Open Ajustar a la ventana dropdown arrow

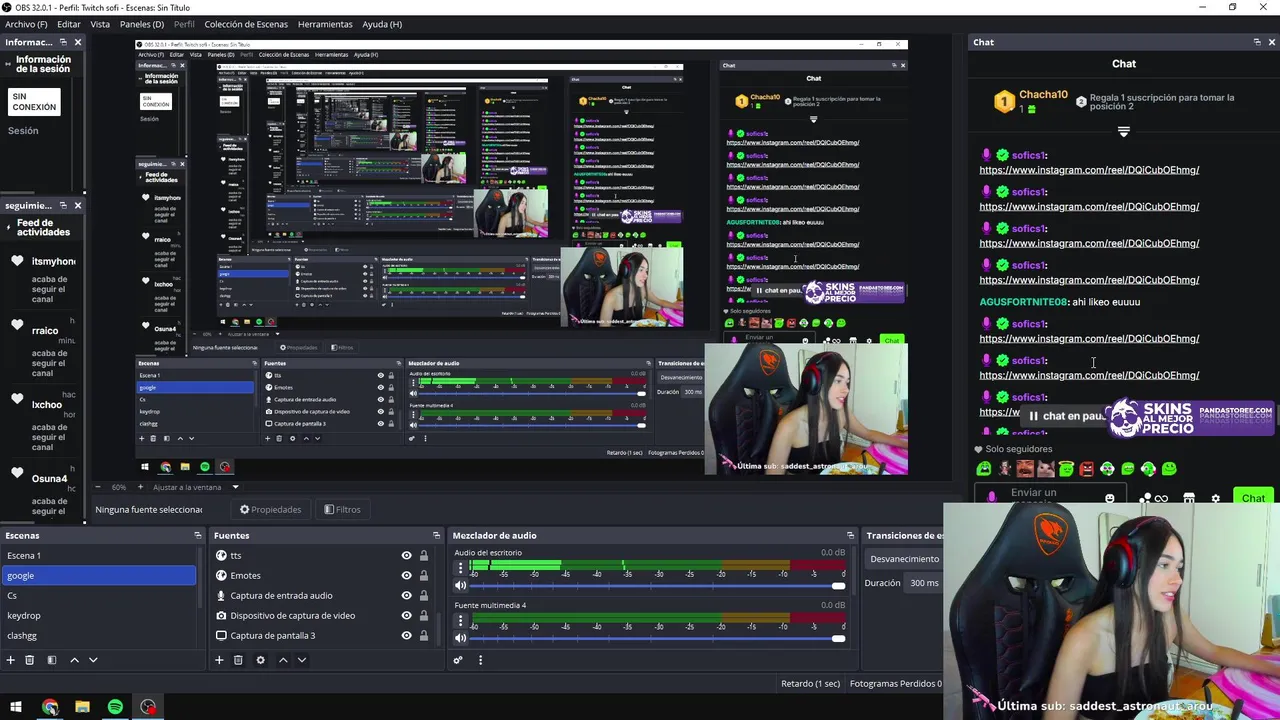pos(235,487)
